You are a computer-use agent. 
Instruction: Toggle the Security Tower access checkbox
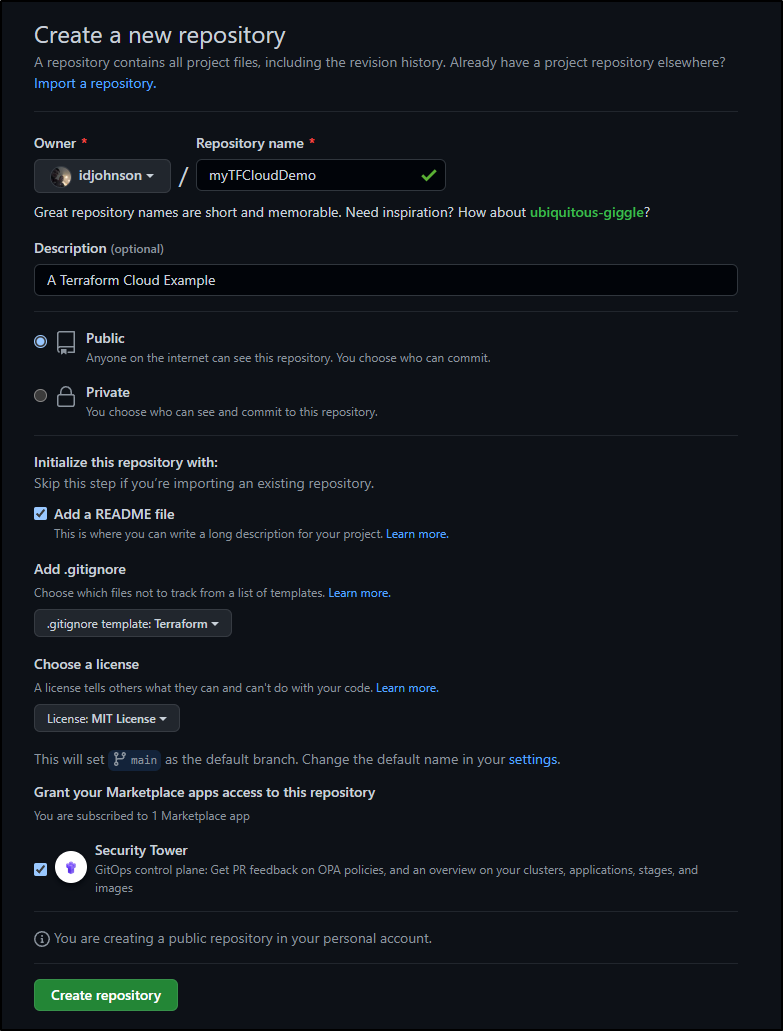click(41, 870)
